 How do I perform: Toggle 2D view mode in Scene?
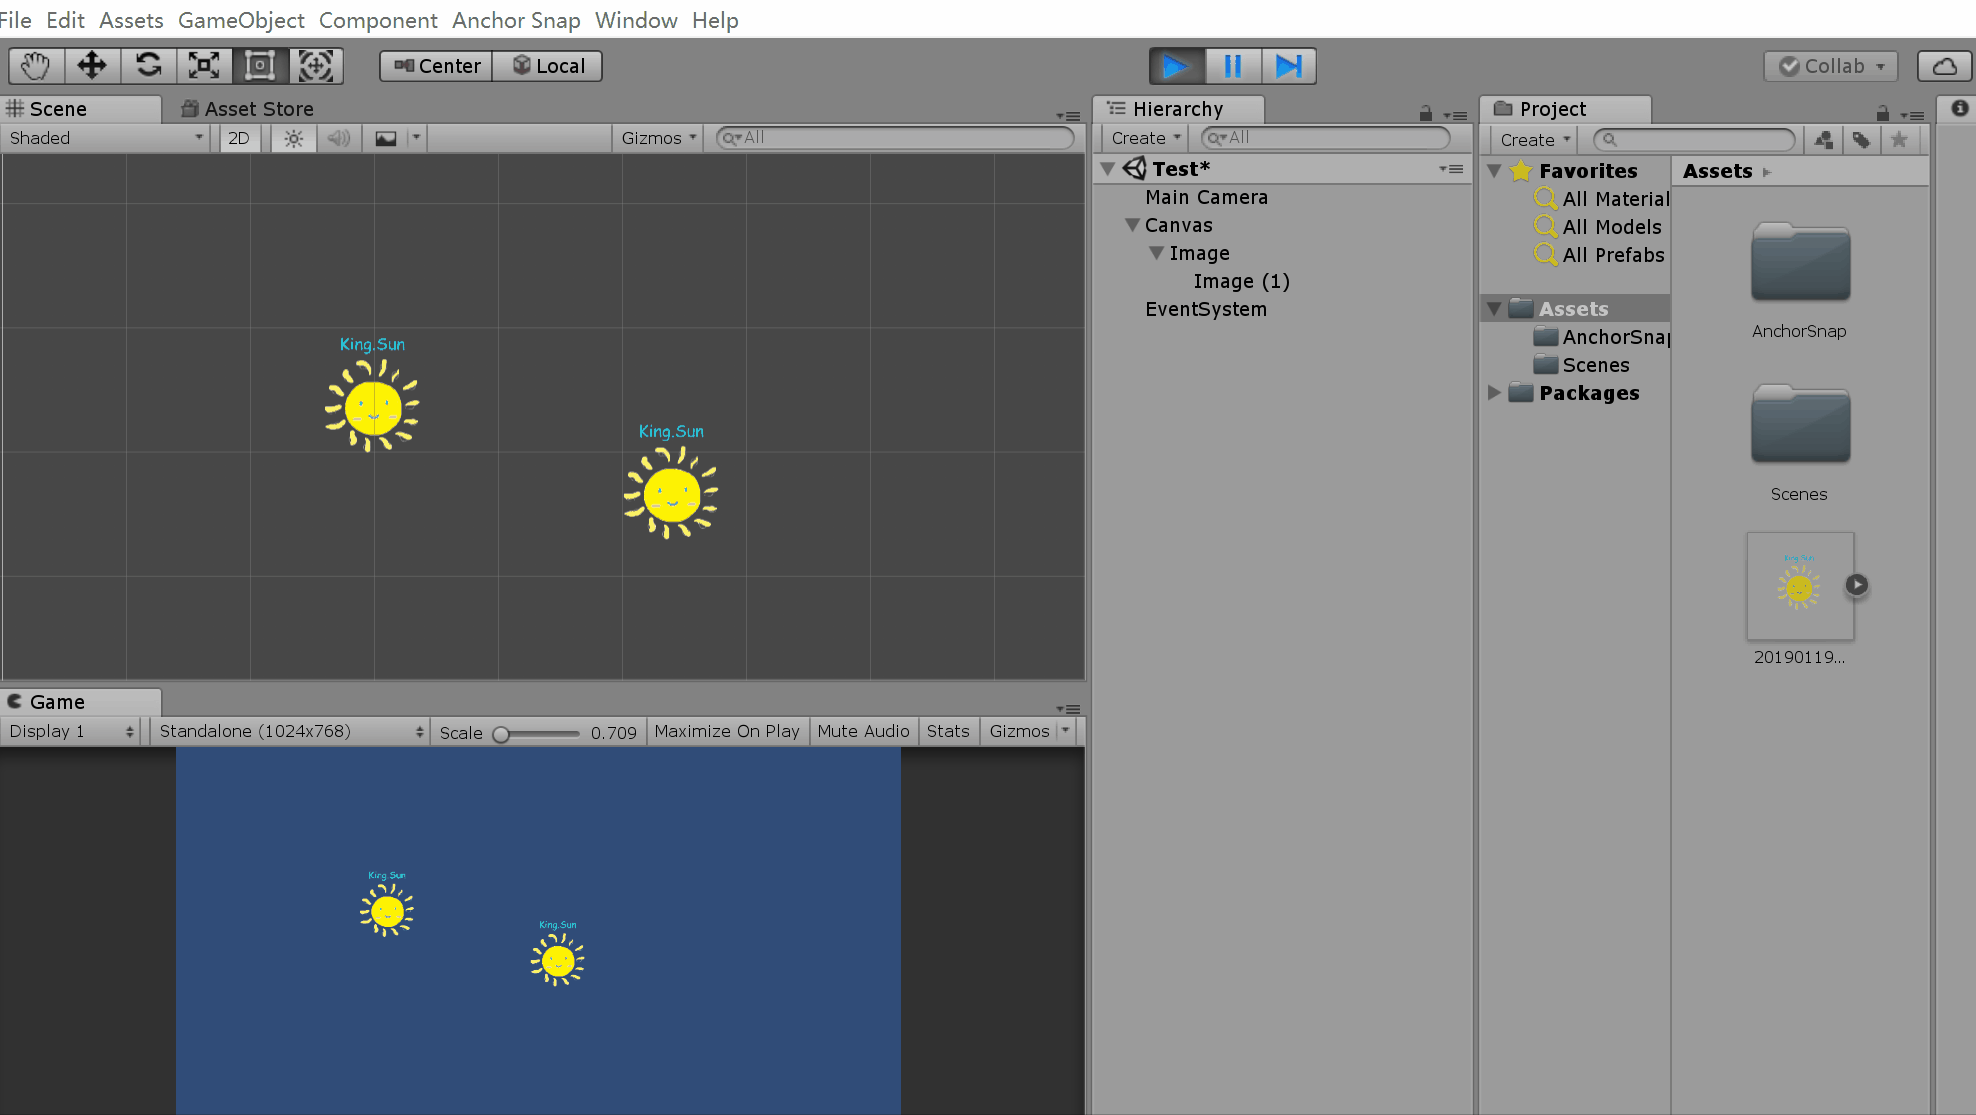pos(239,138)
